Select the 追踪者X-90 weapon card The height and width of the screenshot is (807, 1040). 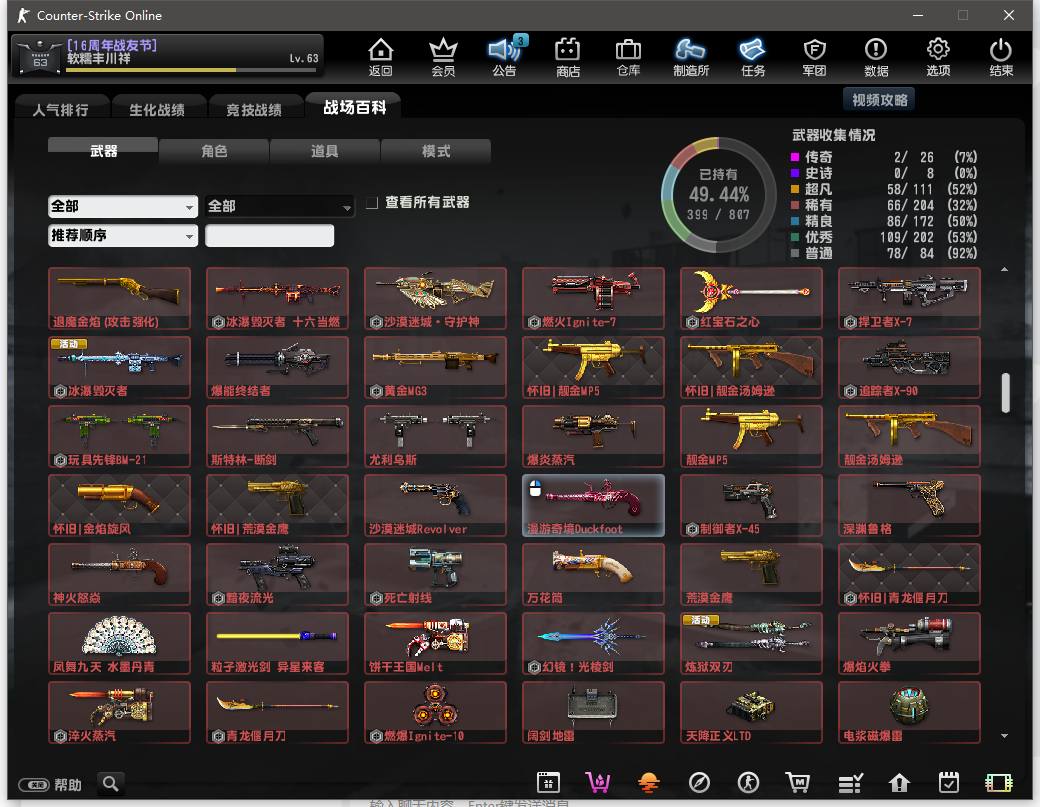[x=909, y=367]
